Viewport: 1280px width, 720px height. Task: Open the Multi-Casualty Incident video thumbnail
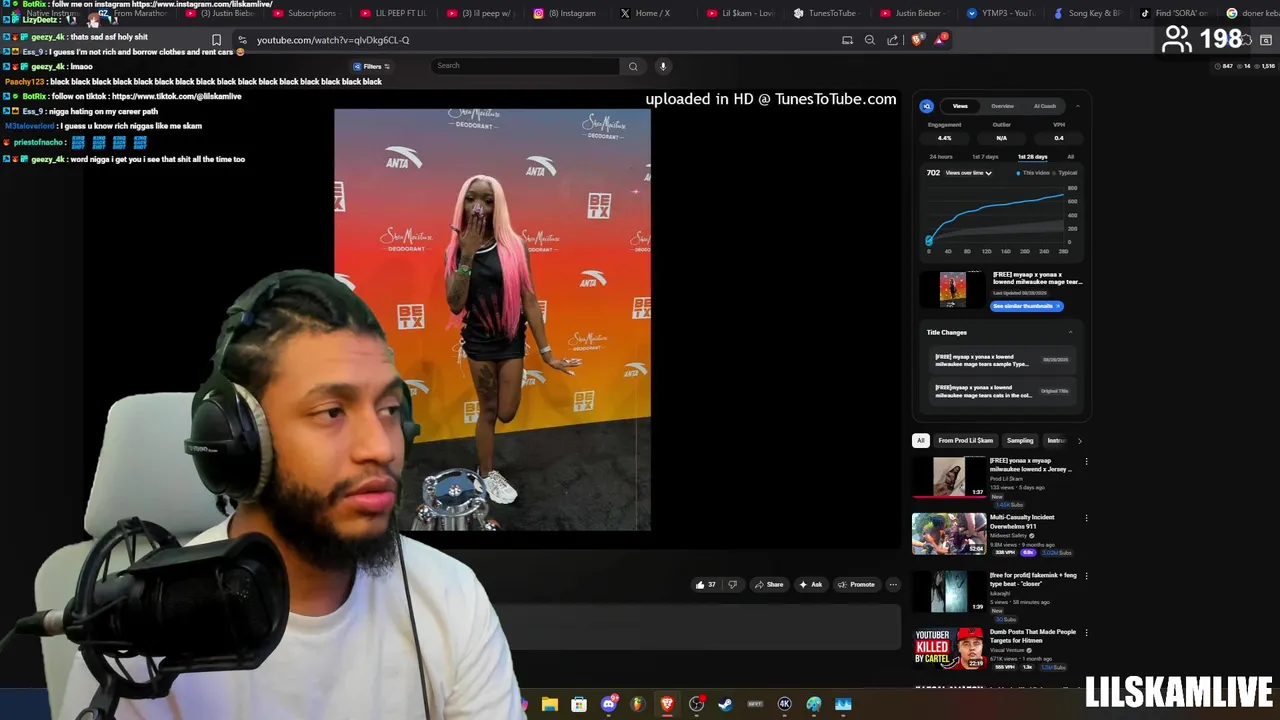point(948,534)
